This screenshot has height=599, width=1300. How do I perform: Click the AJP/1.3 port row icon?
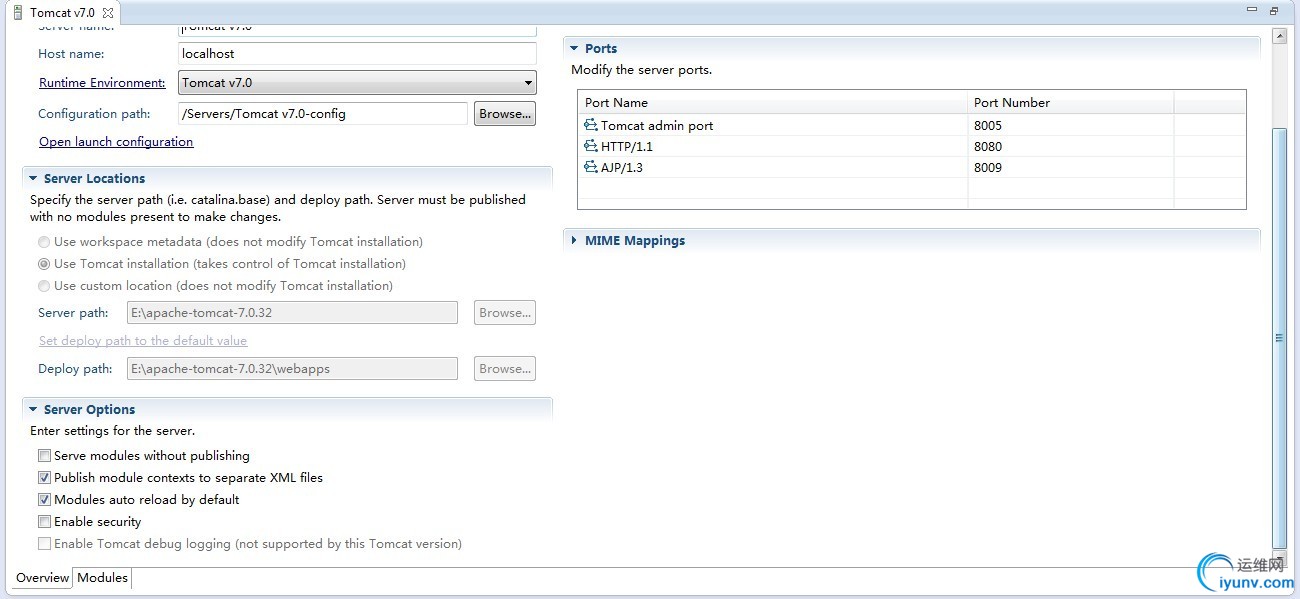[x=590, y=167]
